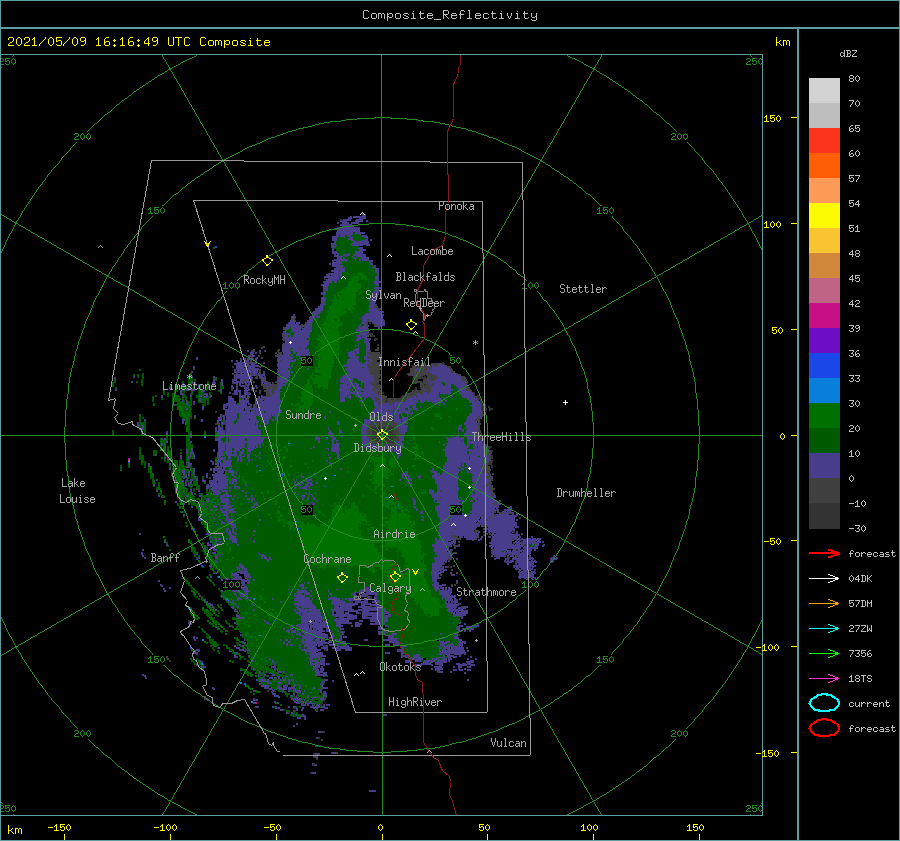Click the yellow radar-site diamond near Didsbury
The width and height of the screenshot is (900, 841).
pos(382,435)
